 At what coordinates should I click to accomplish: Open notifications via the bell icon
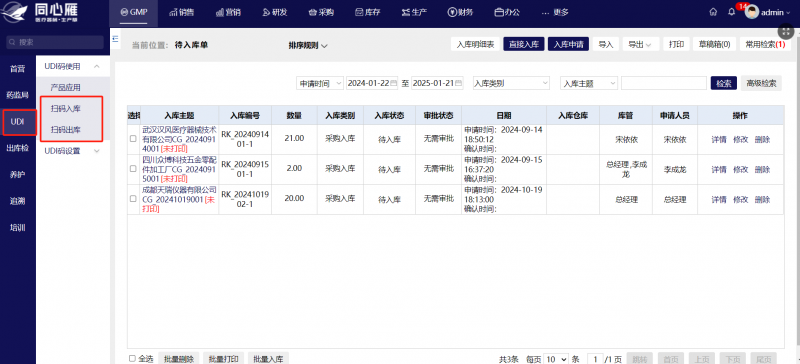(732, 12)
